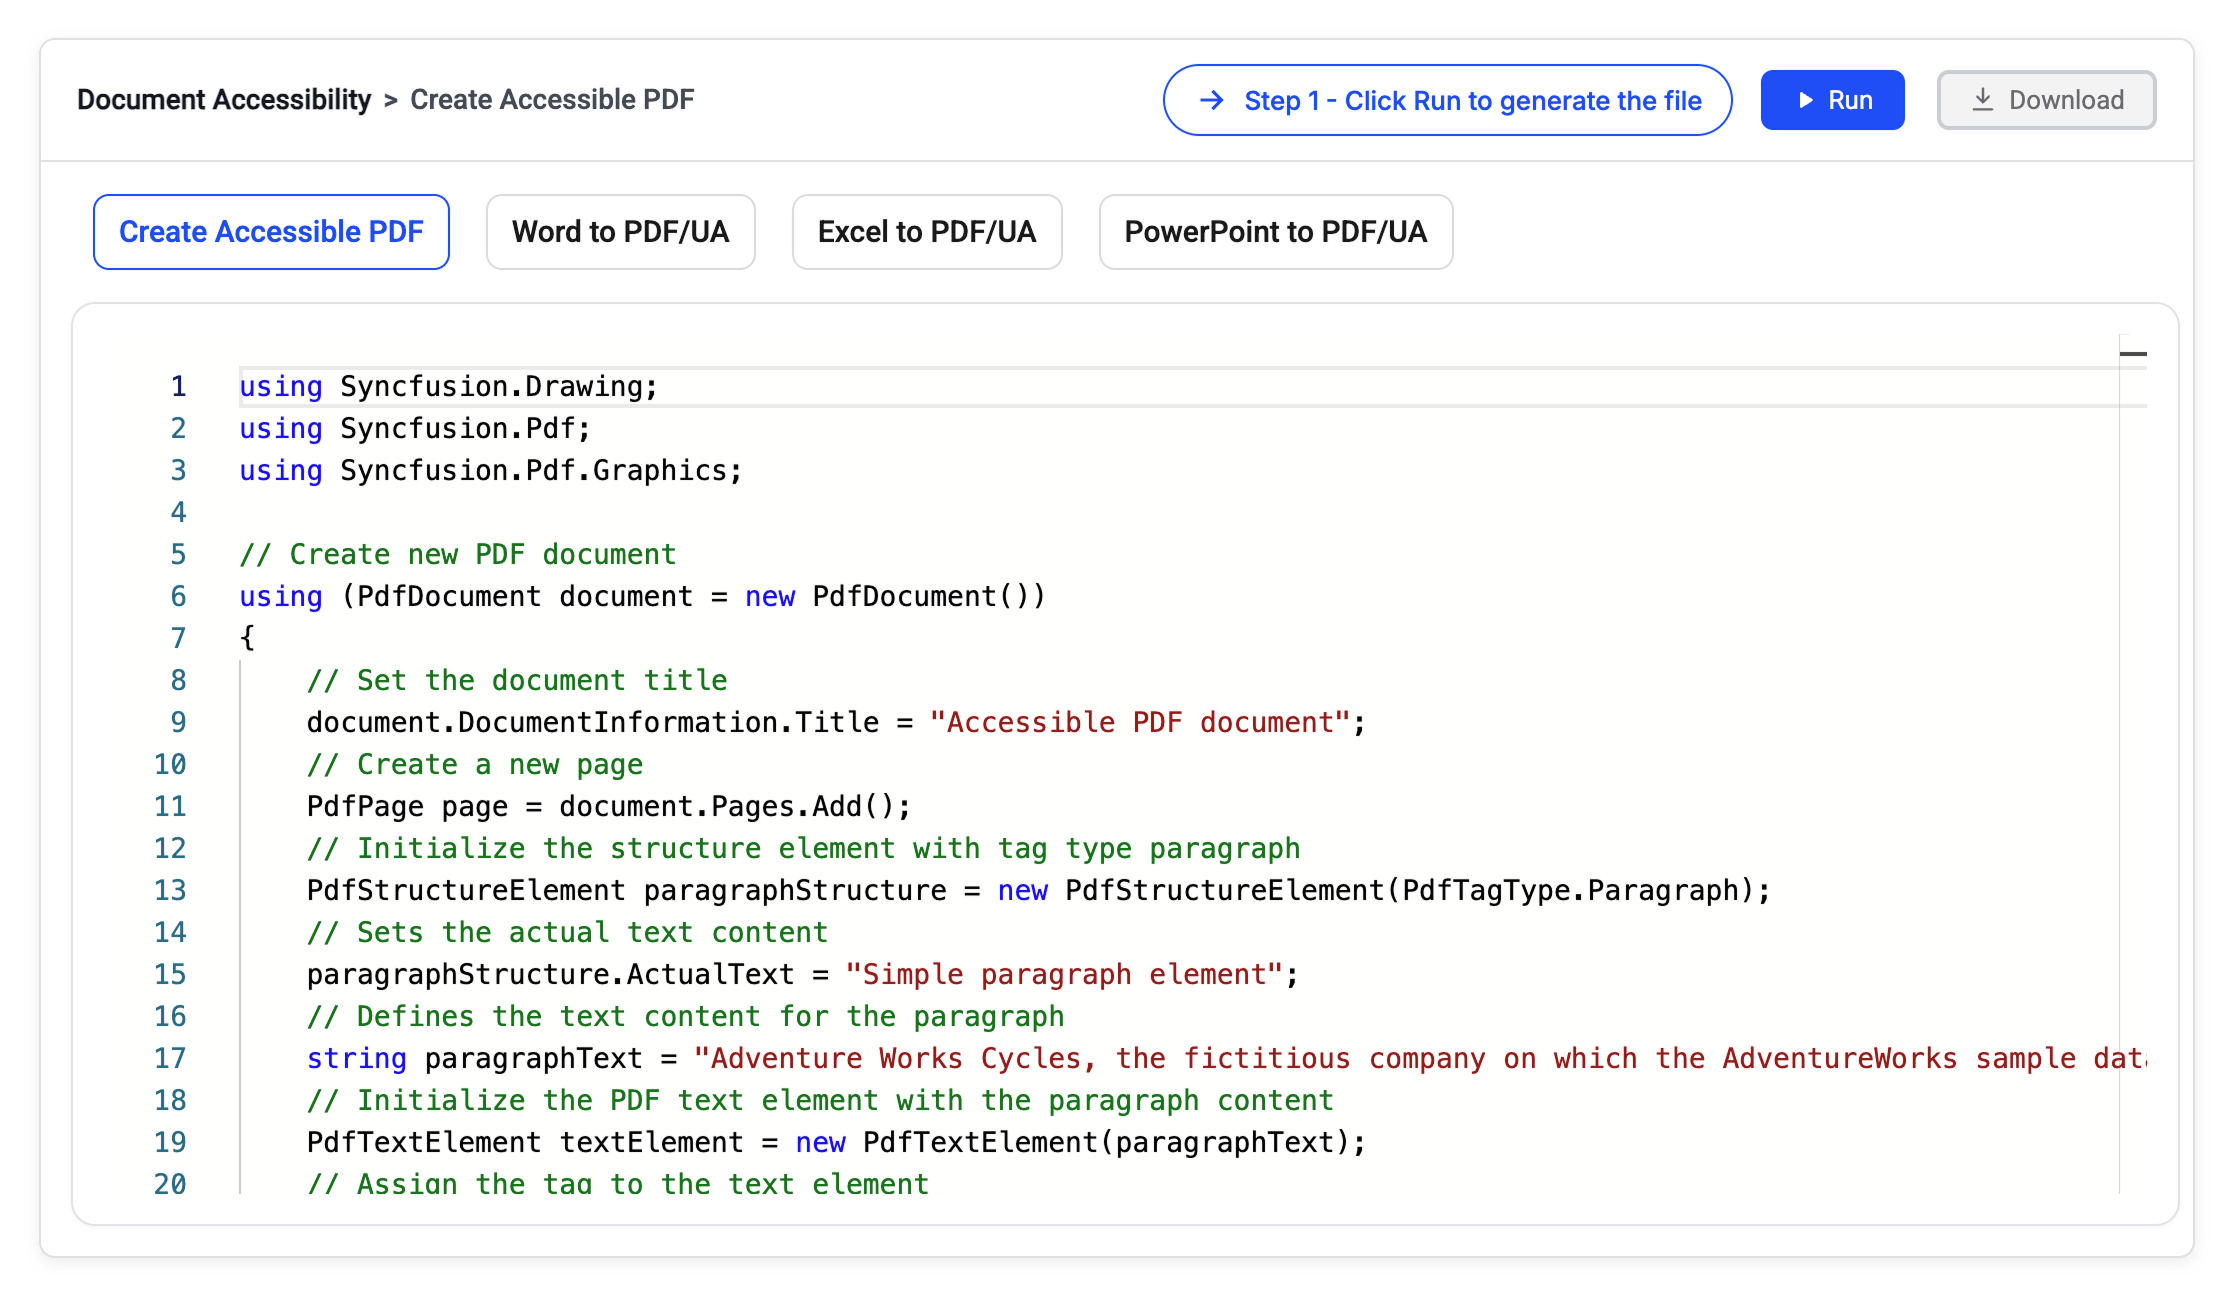Click string "Accessible PDF document"
Image resolution: width=2236 pixels, height=1300 pixels.
pos(1140,723)
